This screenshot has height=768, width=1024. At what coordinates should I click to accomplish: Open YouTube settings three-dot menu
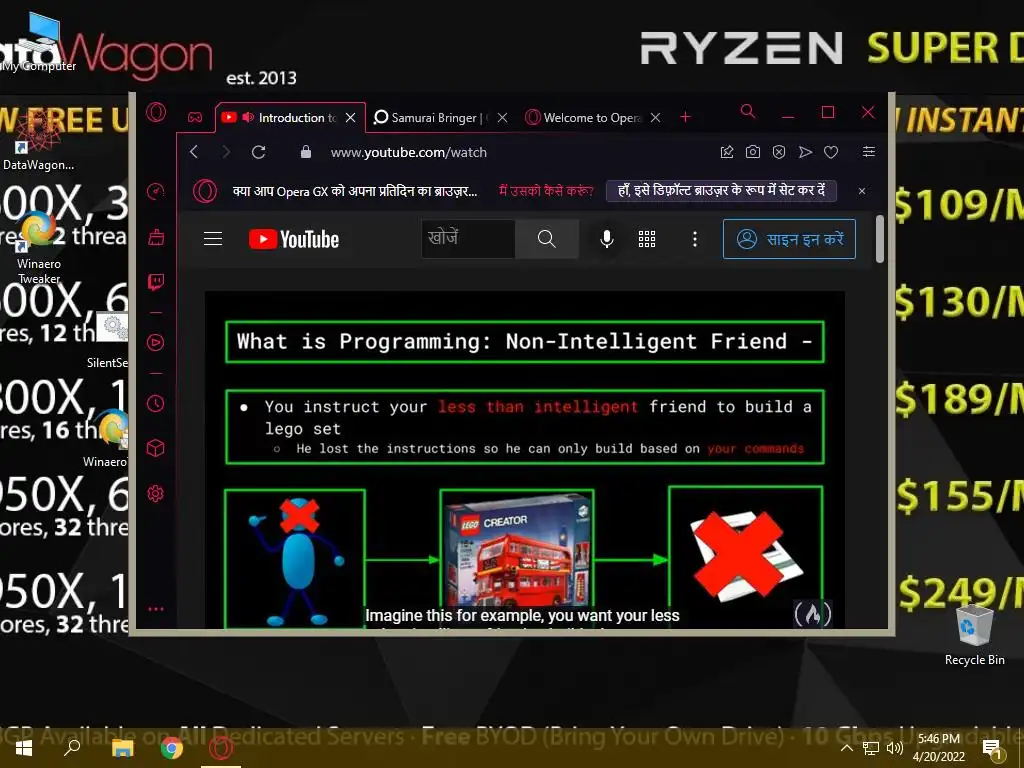695,239
